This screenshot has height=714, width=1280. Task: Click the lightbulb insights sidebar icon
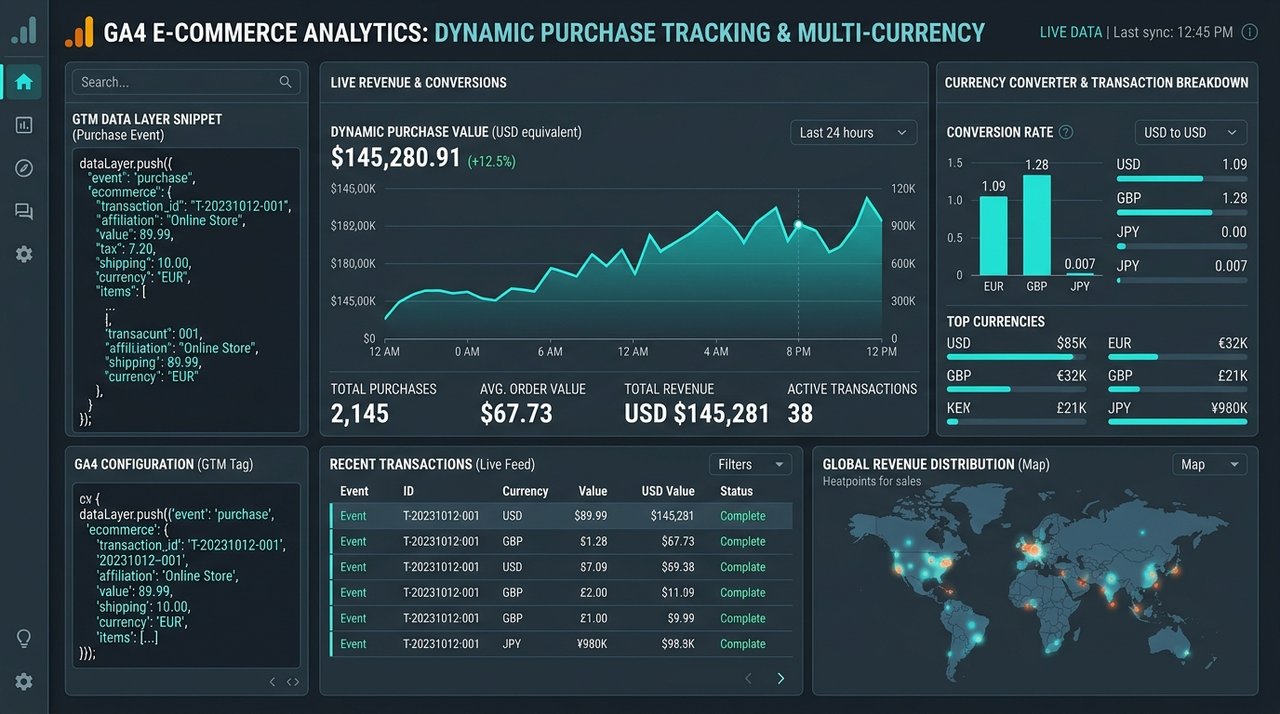(x=24, y=638)
